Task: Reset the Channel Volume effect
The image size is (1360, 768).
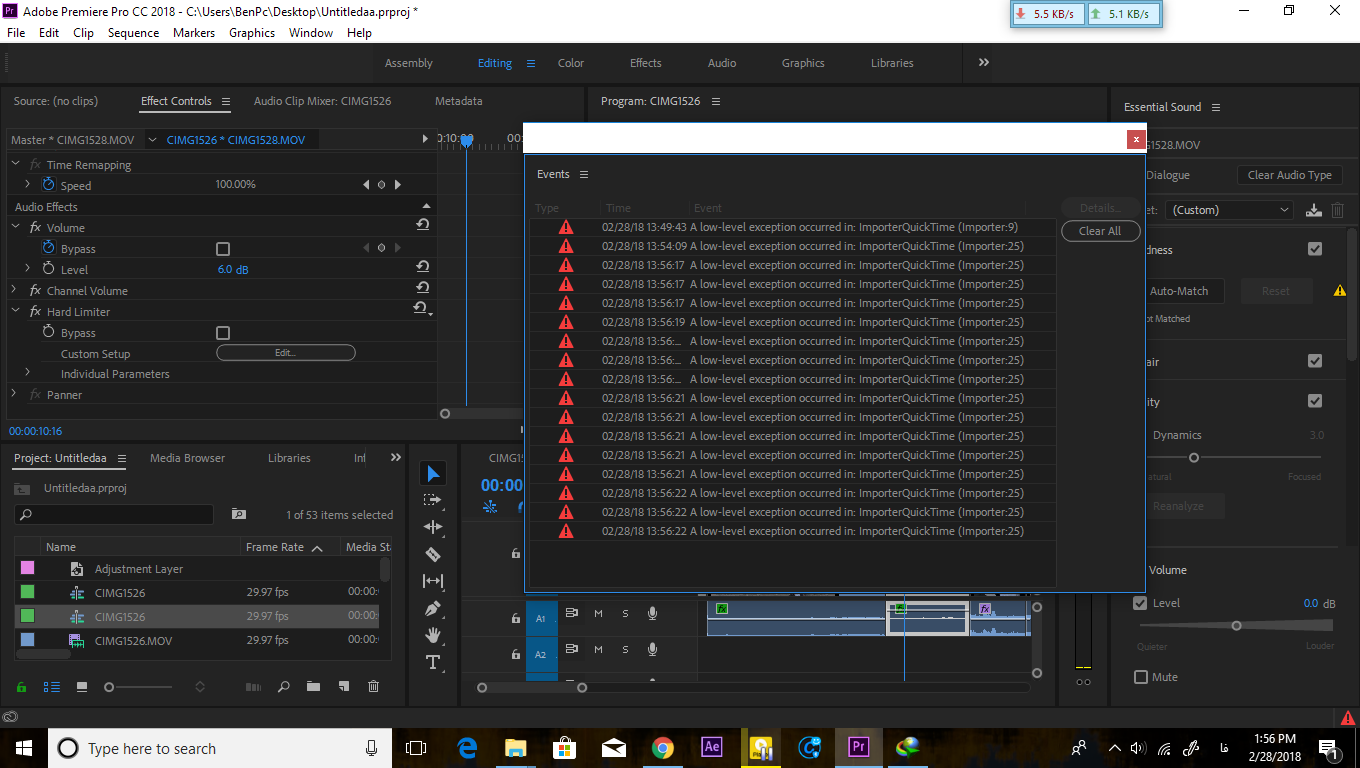Action: pyautogui.click(x=422, y=289)
